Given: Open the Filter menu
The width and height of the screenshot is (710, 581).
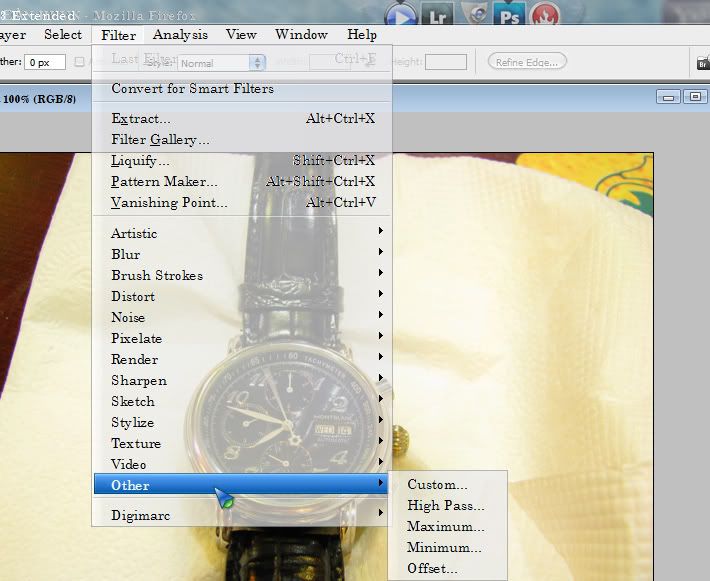Looking at the screenshot, I should (x=118, y=35).
